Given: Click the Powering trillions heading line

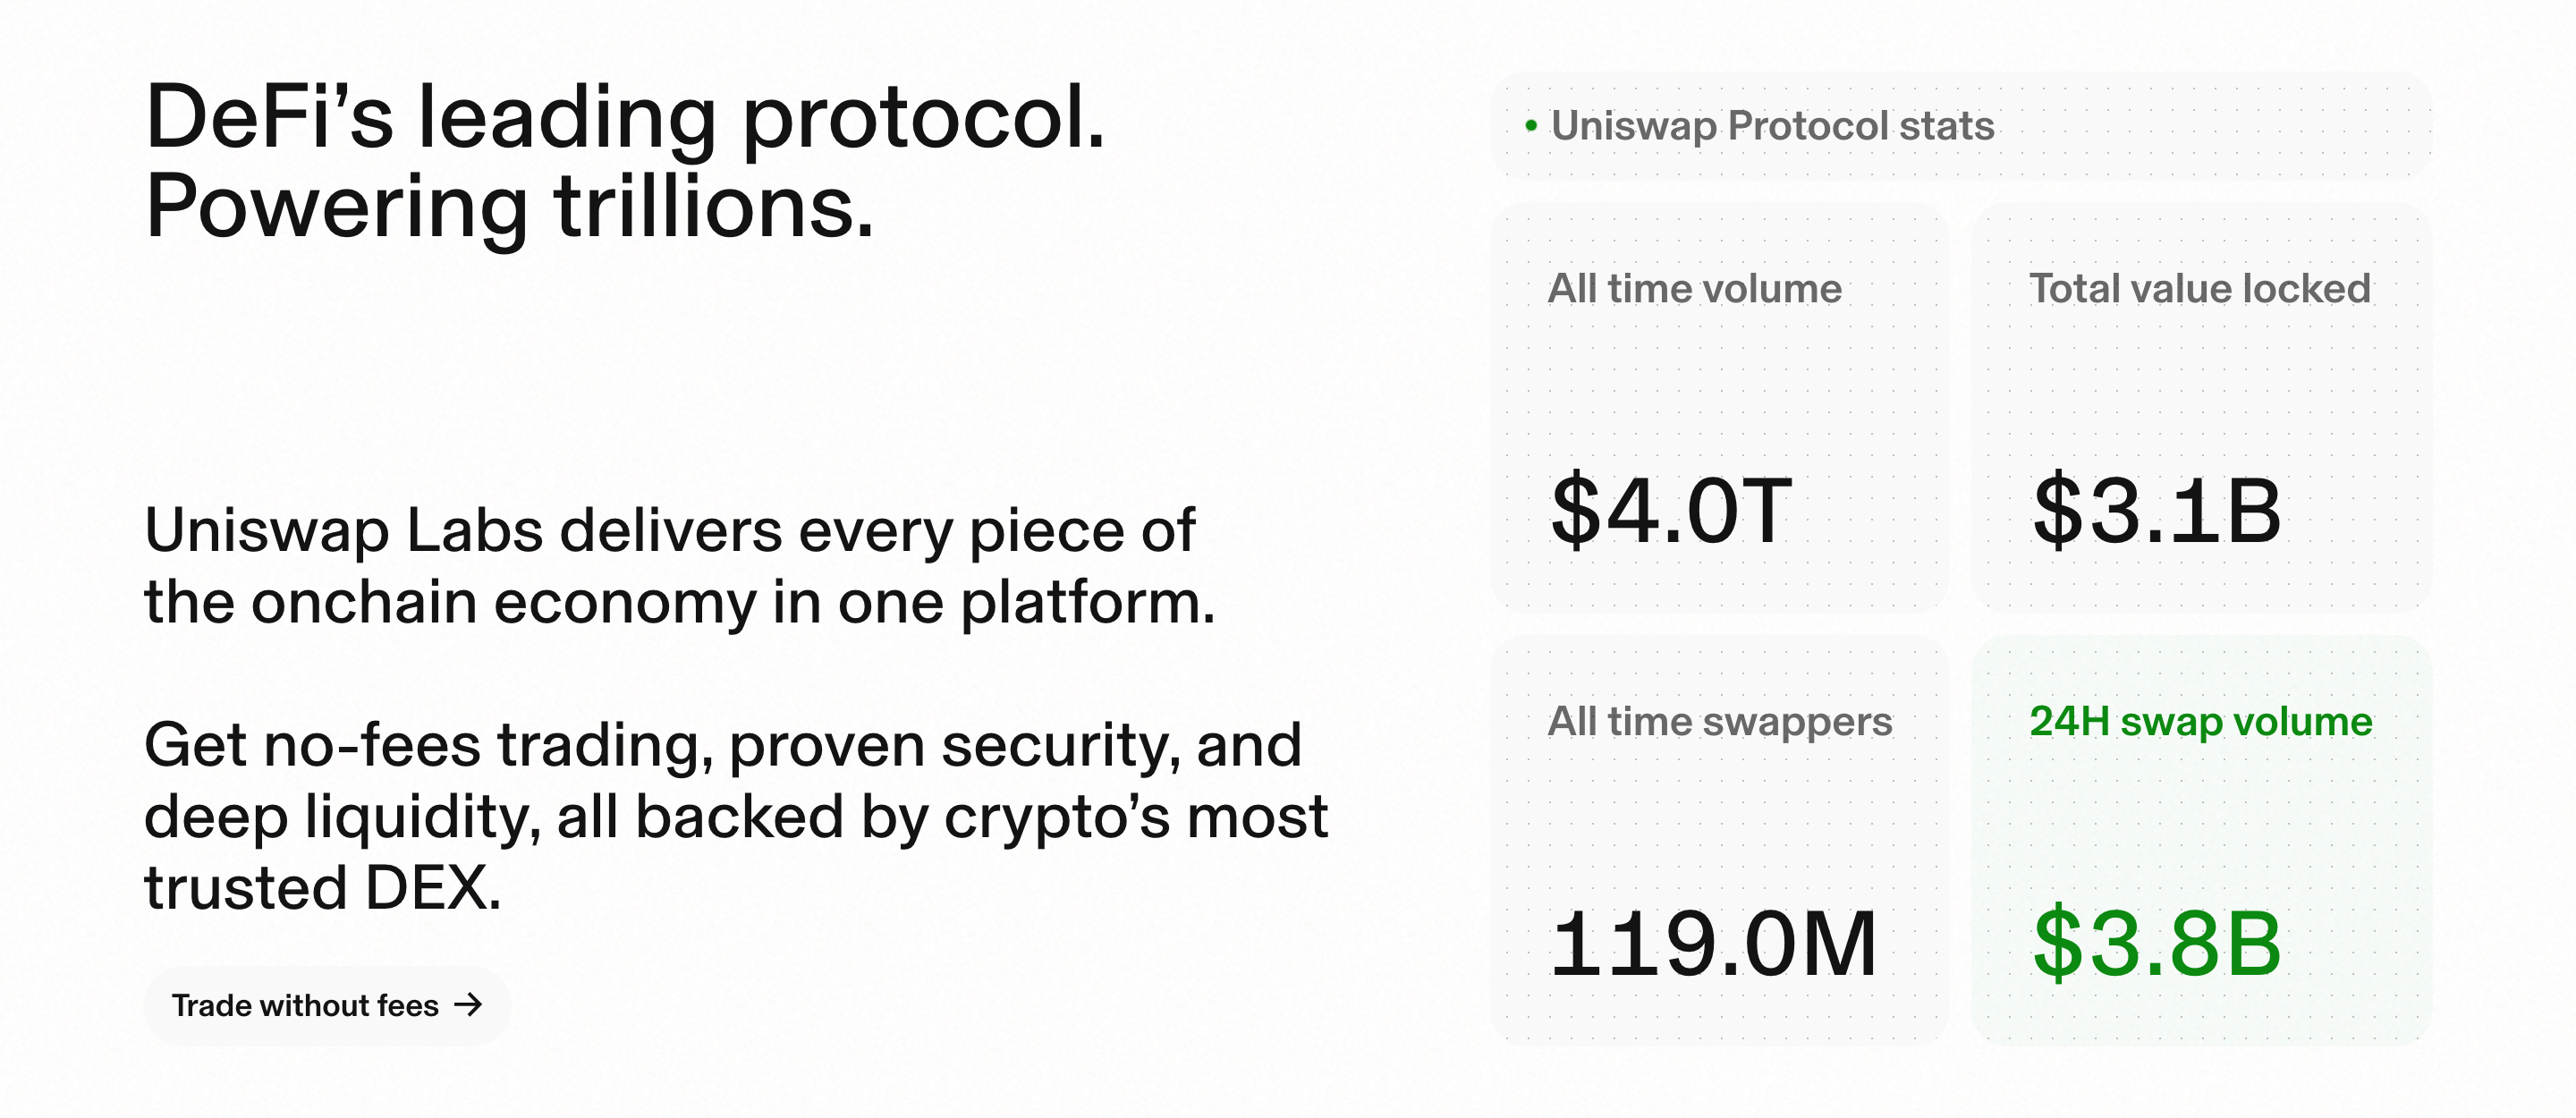Looking at the screenshot, I should [x=509, y=208].
